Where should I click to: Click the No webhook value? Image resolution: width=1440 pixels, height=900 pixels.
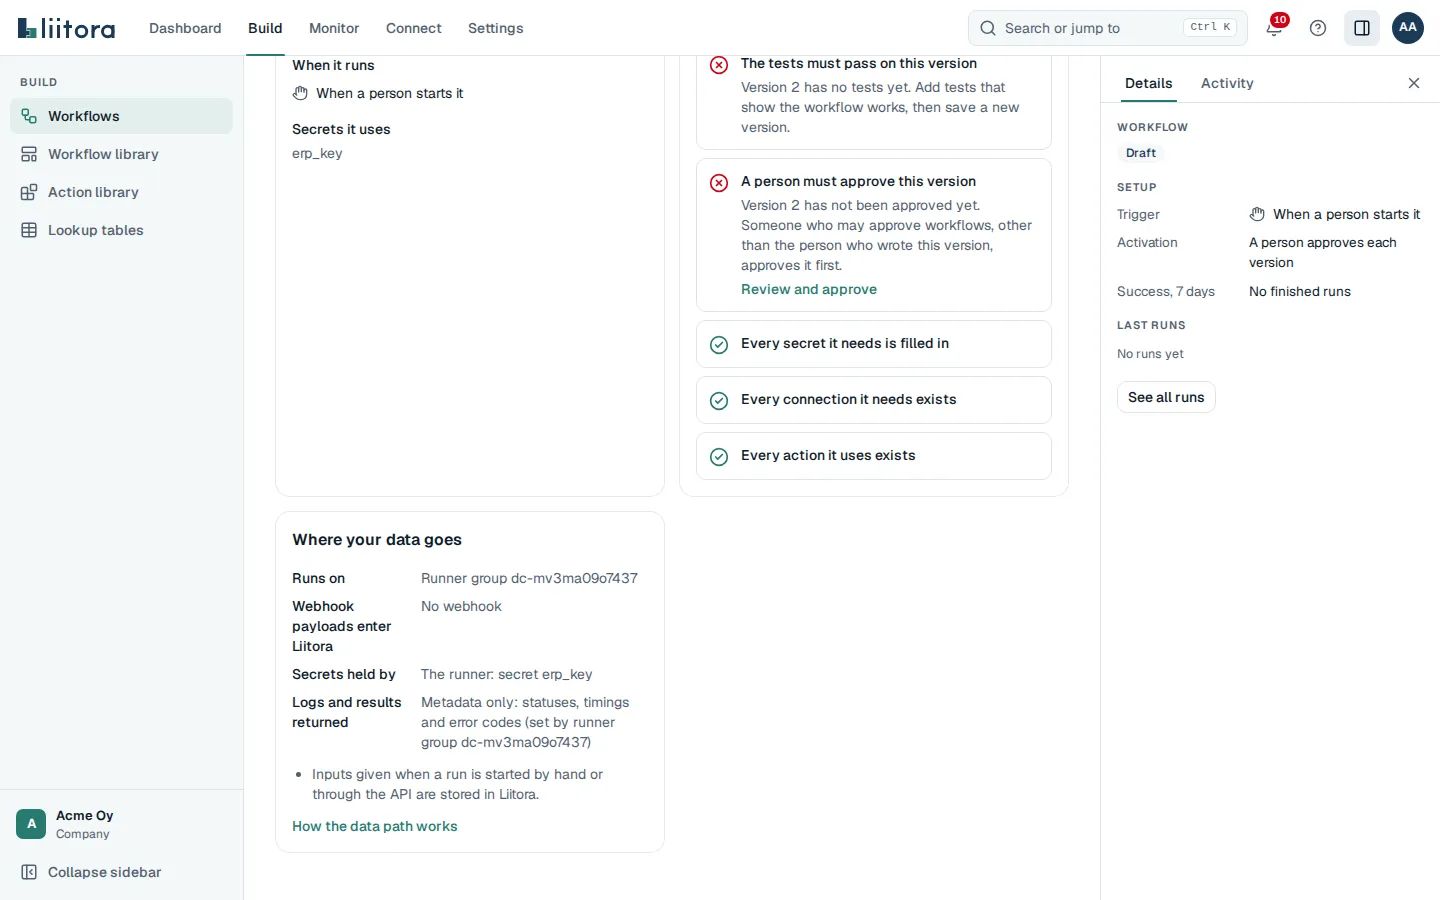[x=461, y=606]
